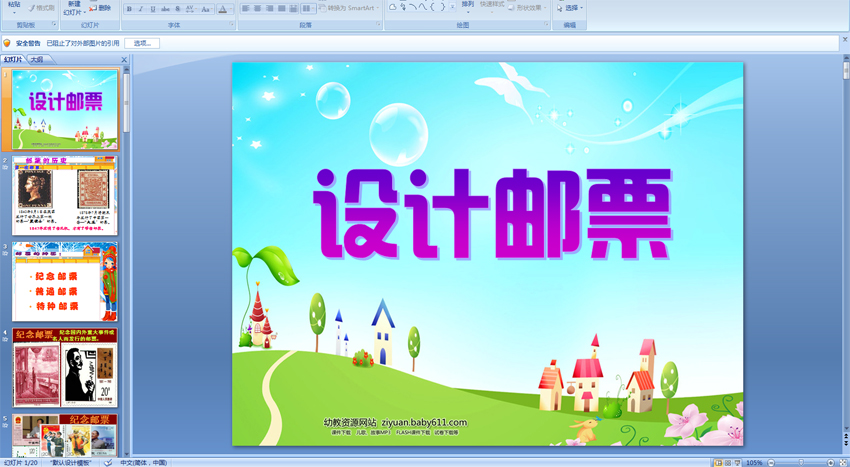Screen dimensions: 850x467
Task: Apply italic formatting to text
Action: [140, 9]
